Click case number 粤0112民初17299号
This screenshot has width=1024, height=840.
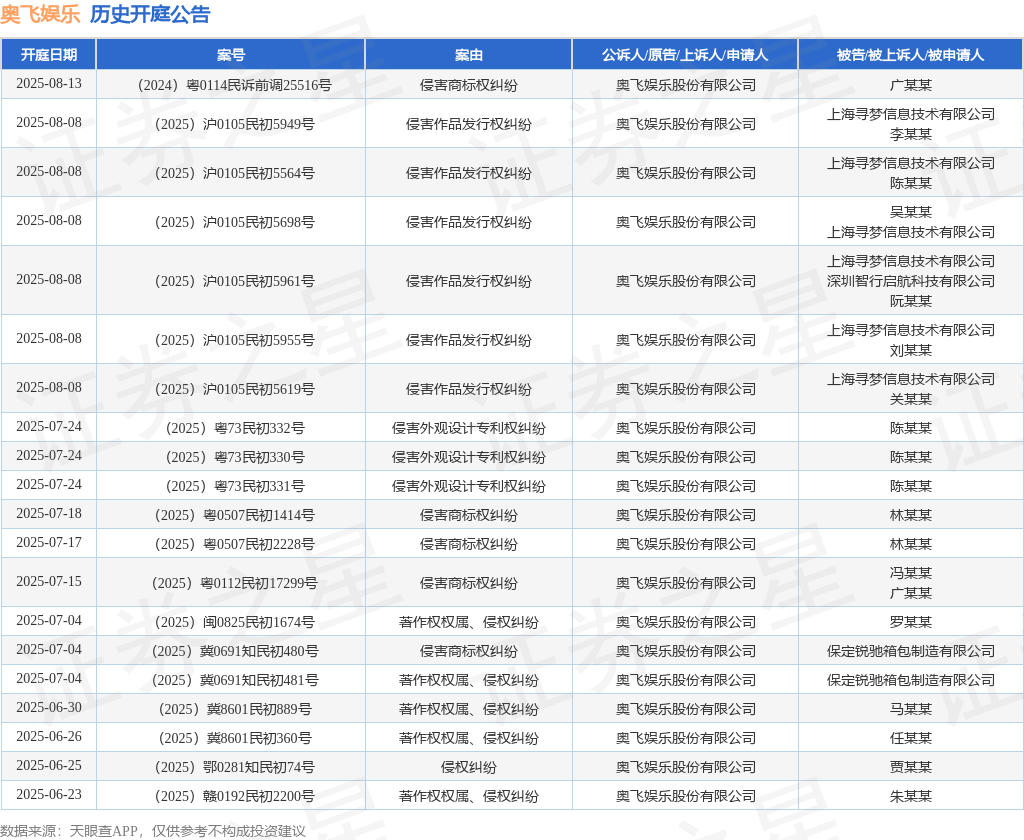point(259,583)
